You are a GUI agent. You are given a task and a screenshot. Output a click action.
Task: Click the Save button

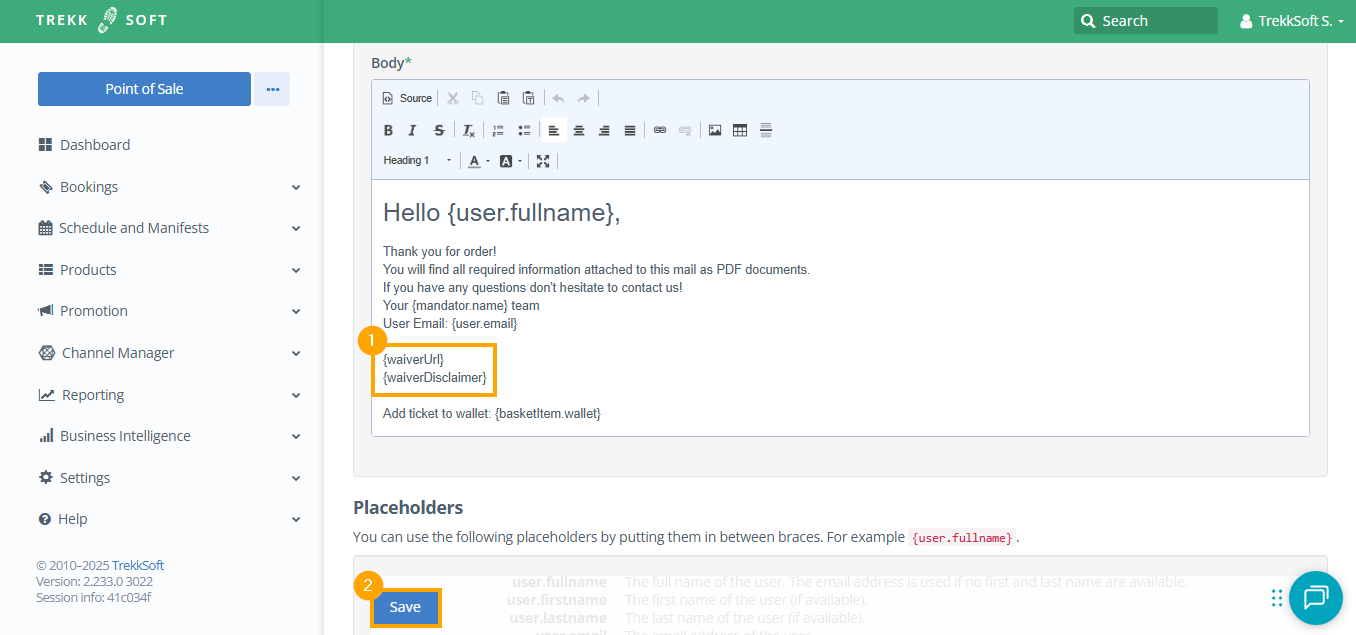405,607
